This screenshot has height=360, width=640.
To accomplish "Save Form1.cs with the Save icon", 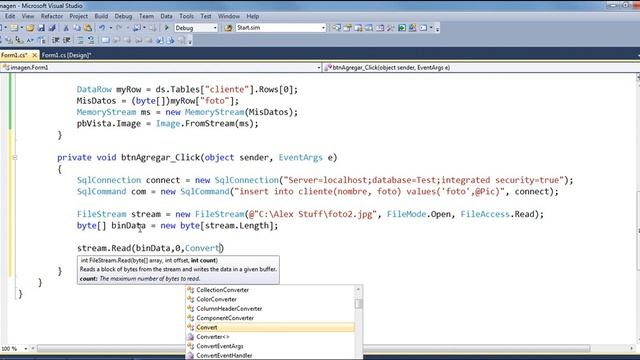I will pyautogui.click(x=41, y=28).
